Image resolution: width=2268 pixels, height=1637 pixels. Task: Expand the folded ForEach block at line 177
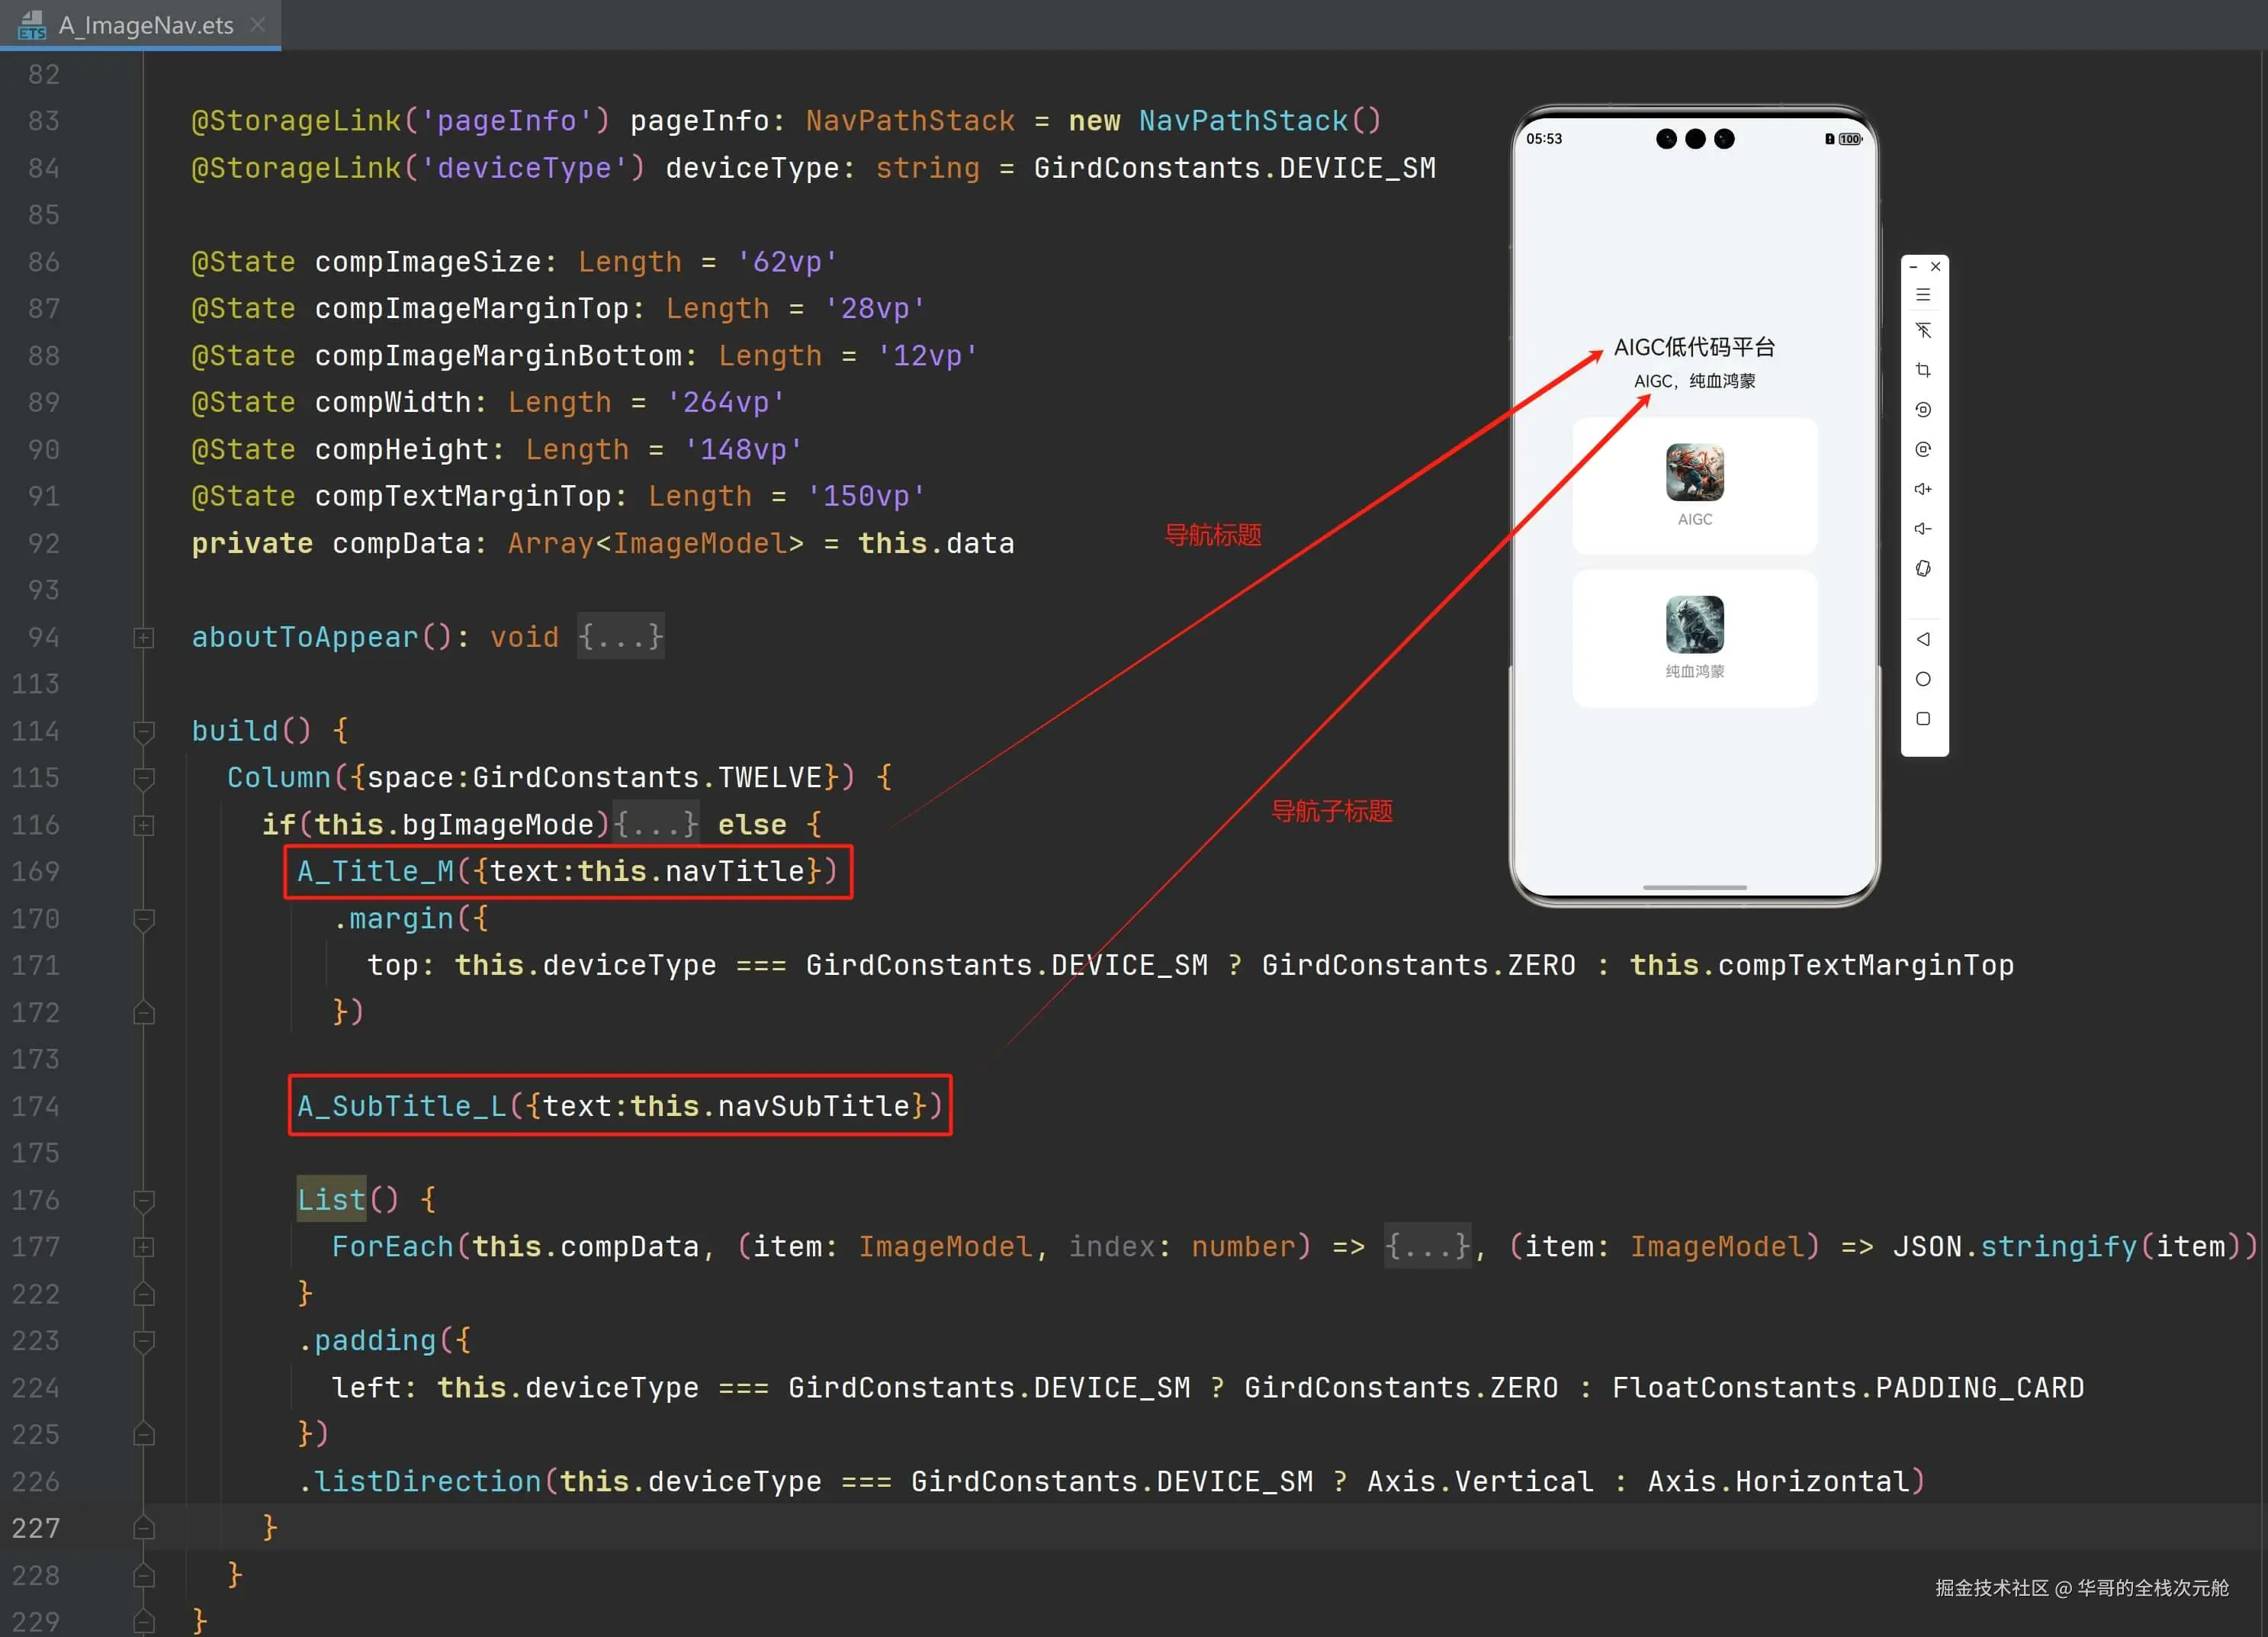point(144,1247)
